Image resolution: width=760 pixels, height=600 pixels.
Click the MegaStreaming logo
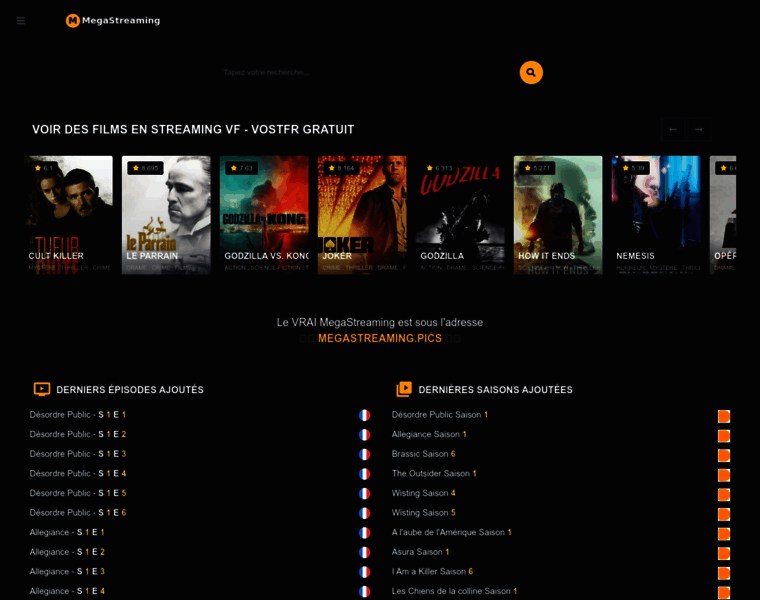click(113, 20)
